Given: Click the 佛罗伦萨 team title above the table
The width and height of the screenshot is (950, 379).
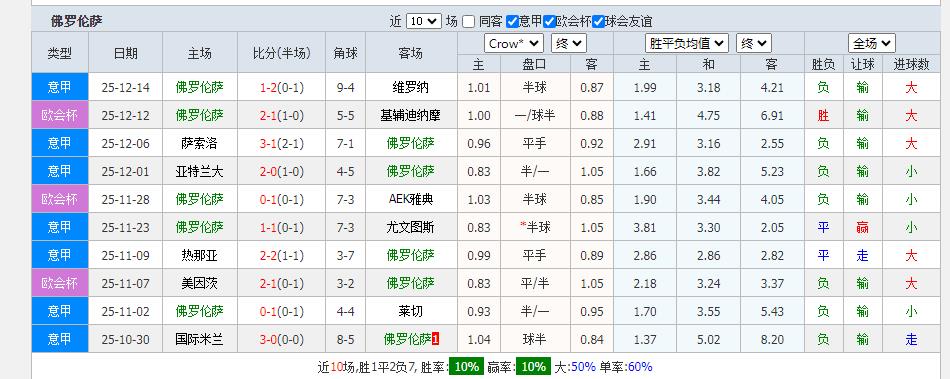Looking at the screenshot, I should tap(76, 22).
